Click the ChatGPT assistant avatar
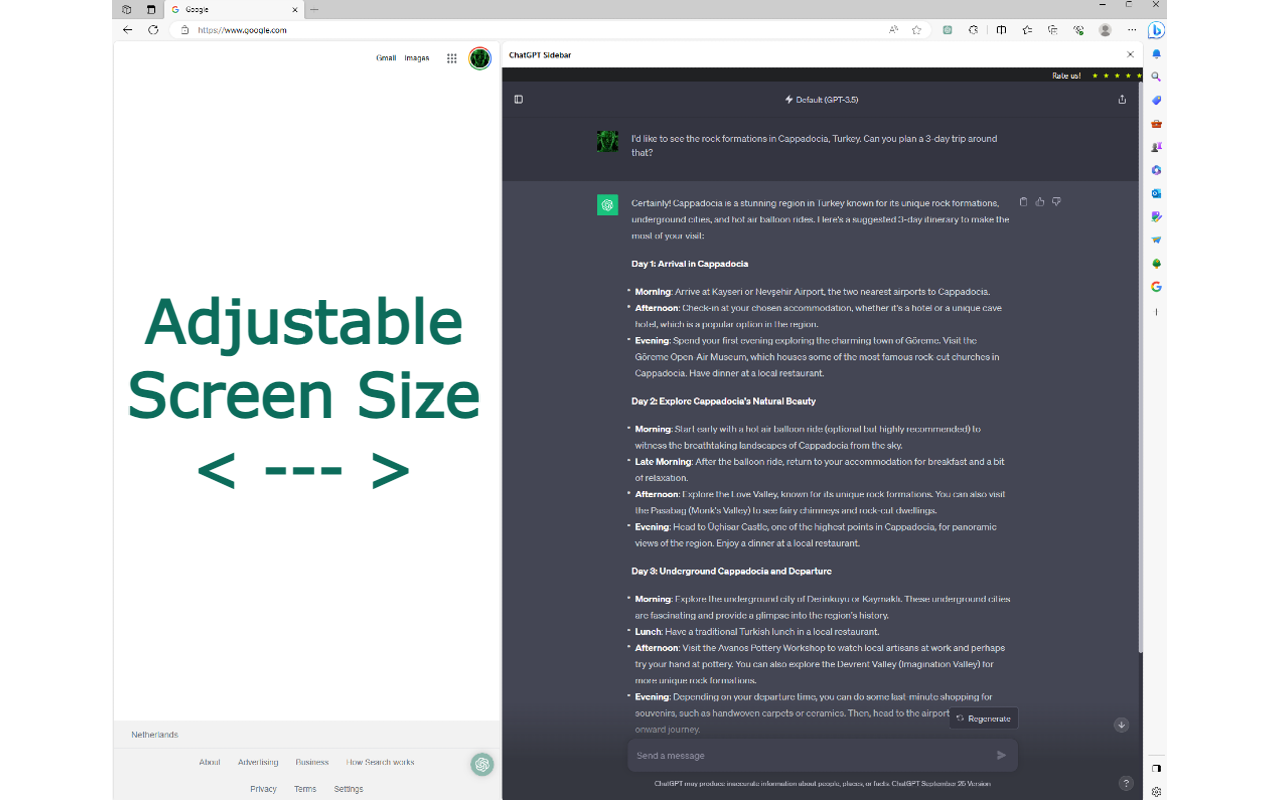 607,205
